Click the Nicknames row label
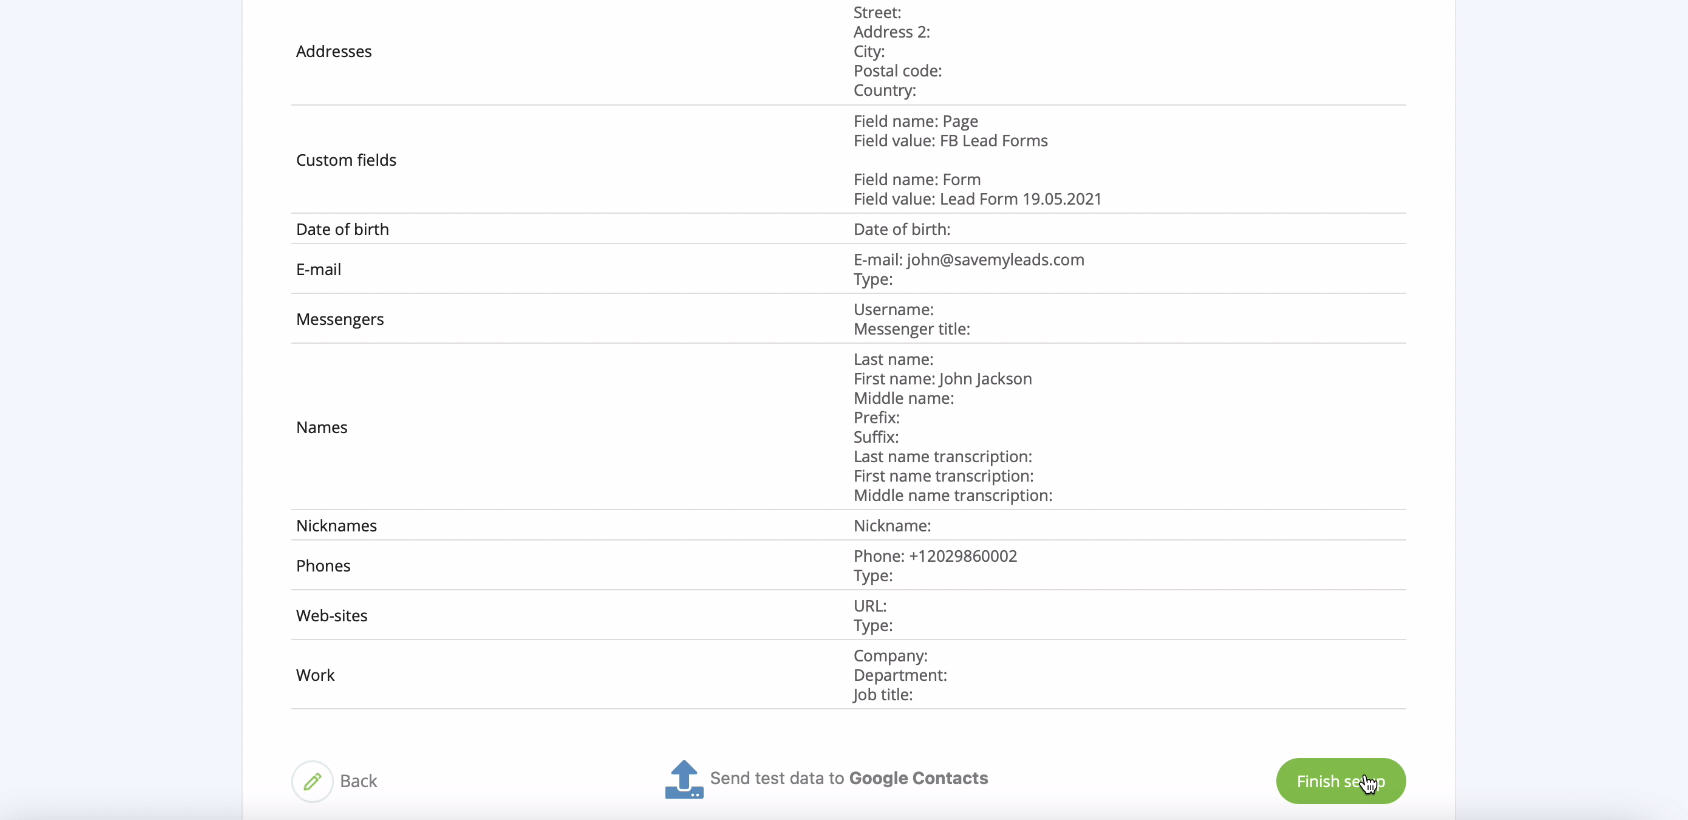Screen dimensions: 1688x820 click(336, 526)
